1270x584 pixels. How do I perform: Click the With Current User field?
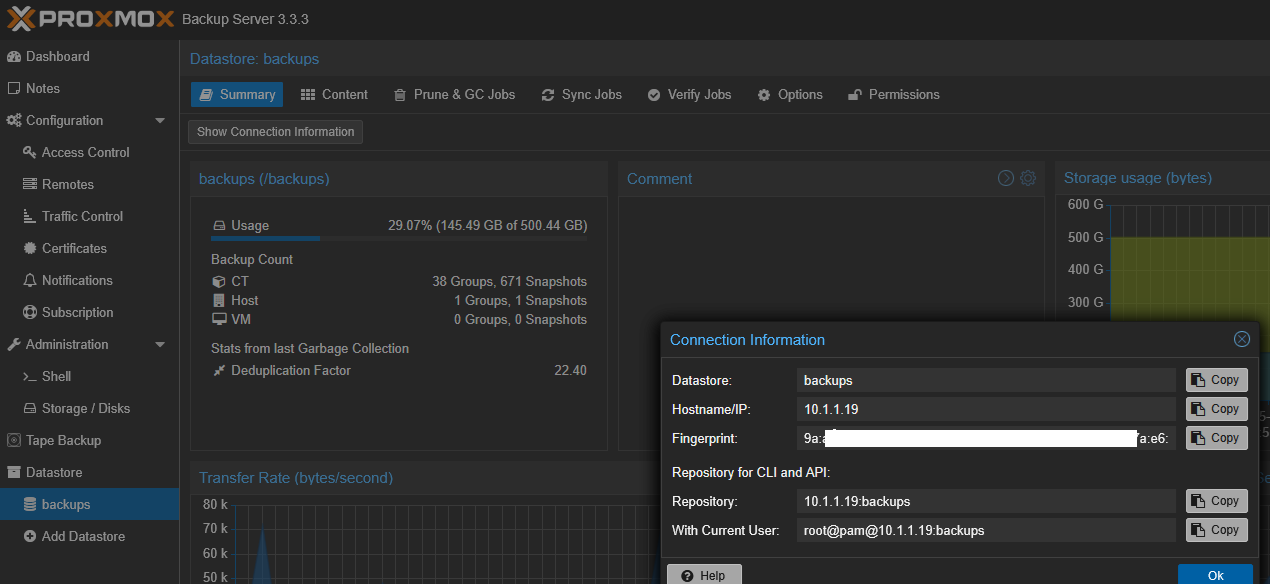986,530
